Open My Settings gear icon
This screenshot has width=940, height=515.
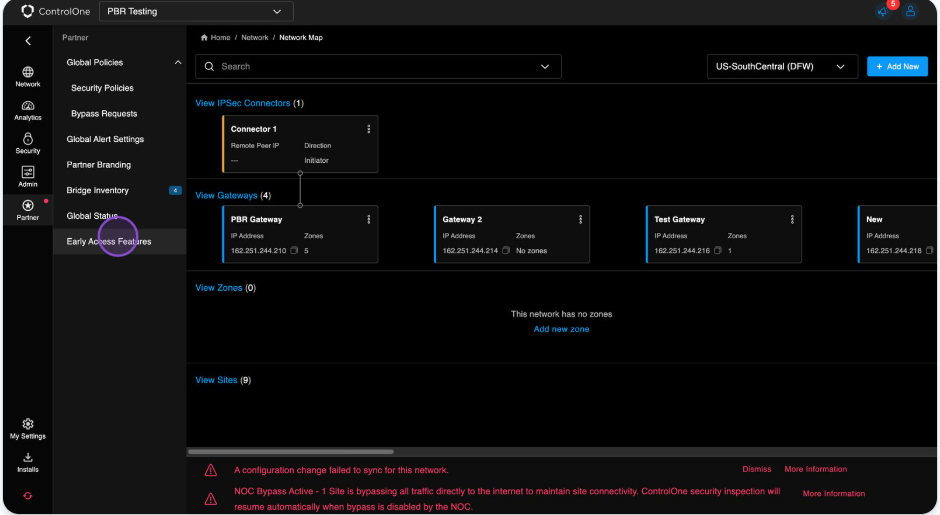[x=27, y=428]
